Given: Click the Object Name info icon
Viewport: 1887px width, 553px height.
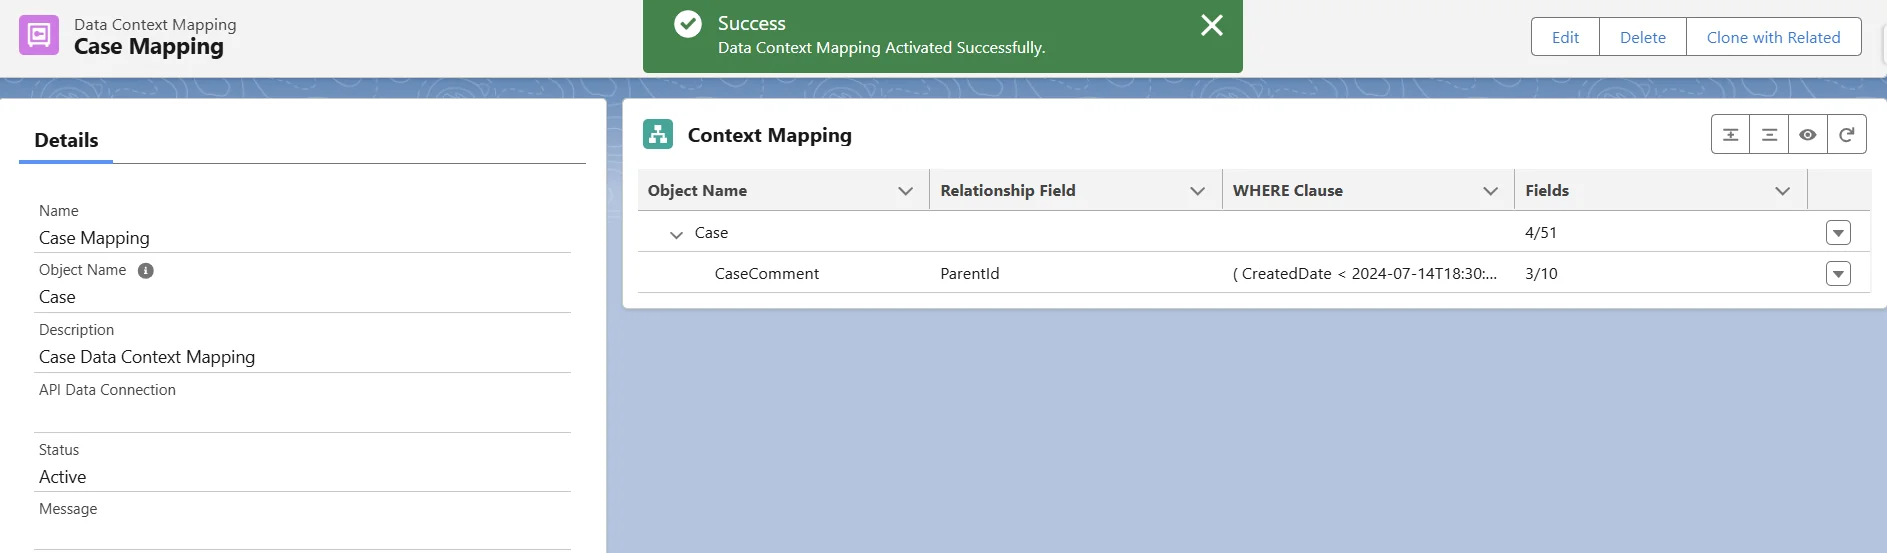Looking at the screenshot, I should [x=146, y=271].
